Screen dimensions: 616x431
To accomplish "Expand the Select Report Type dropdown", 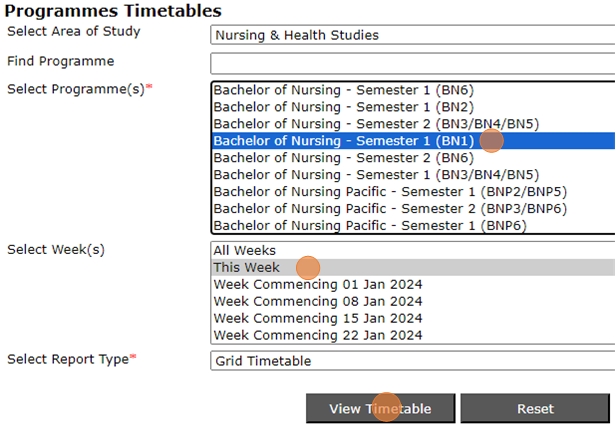I will click(412, 361).
